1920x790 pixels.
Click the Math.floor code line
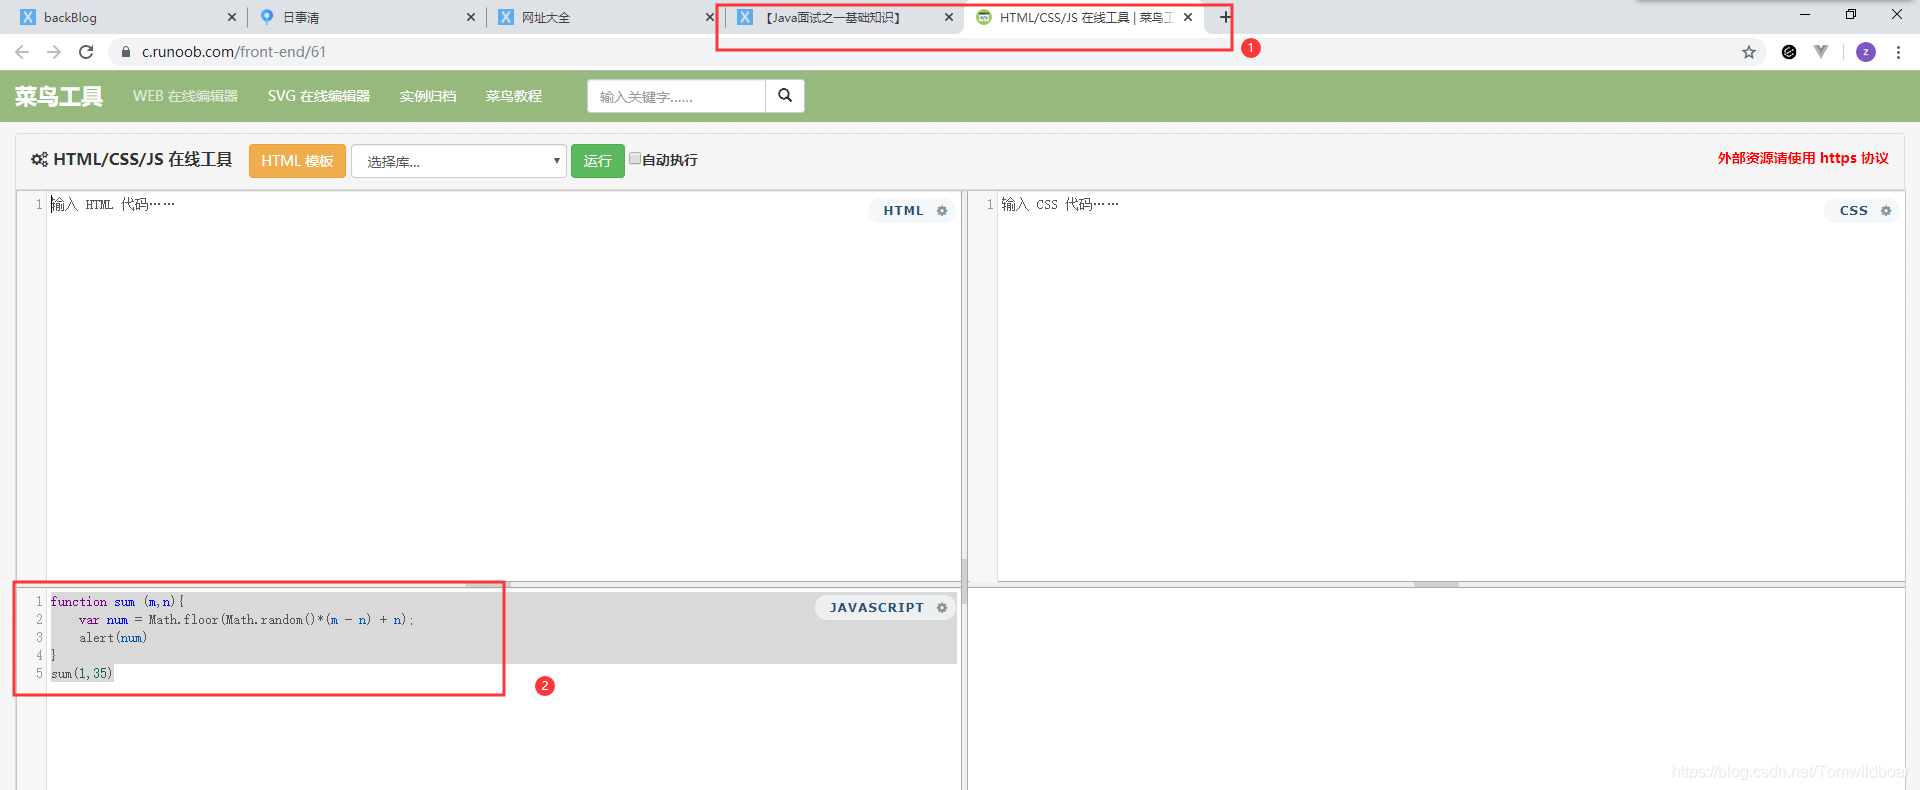[x=246, y=620]
